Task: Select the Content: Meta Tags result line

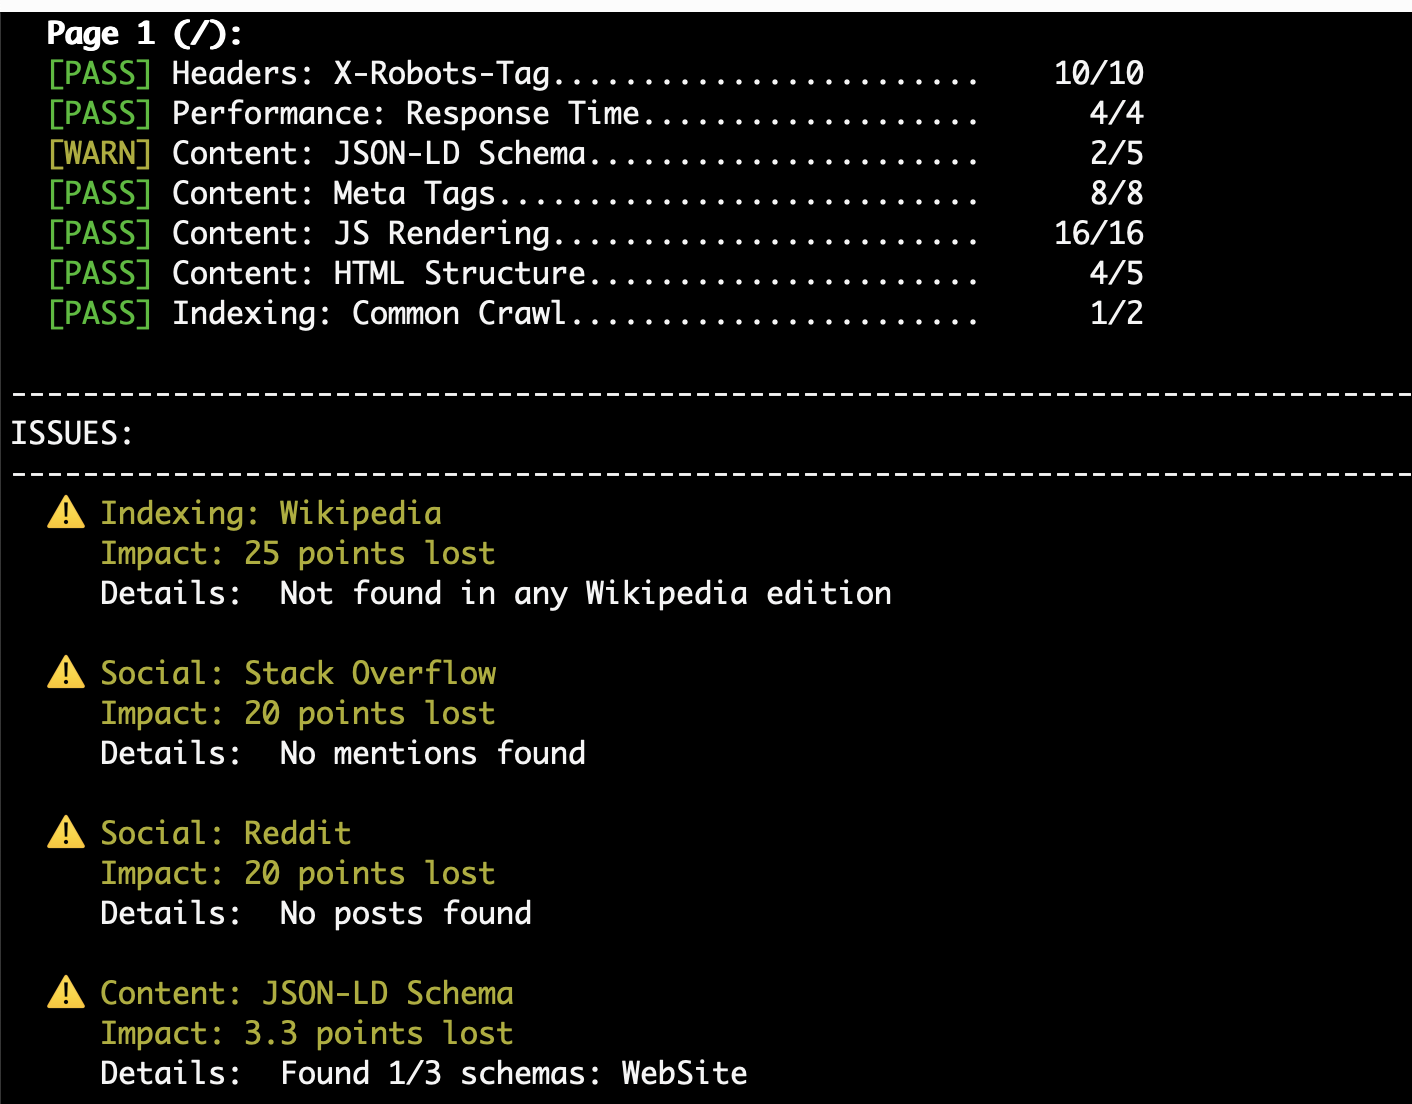Action: pyautogui.click(x=596, y=193)
